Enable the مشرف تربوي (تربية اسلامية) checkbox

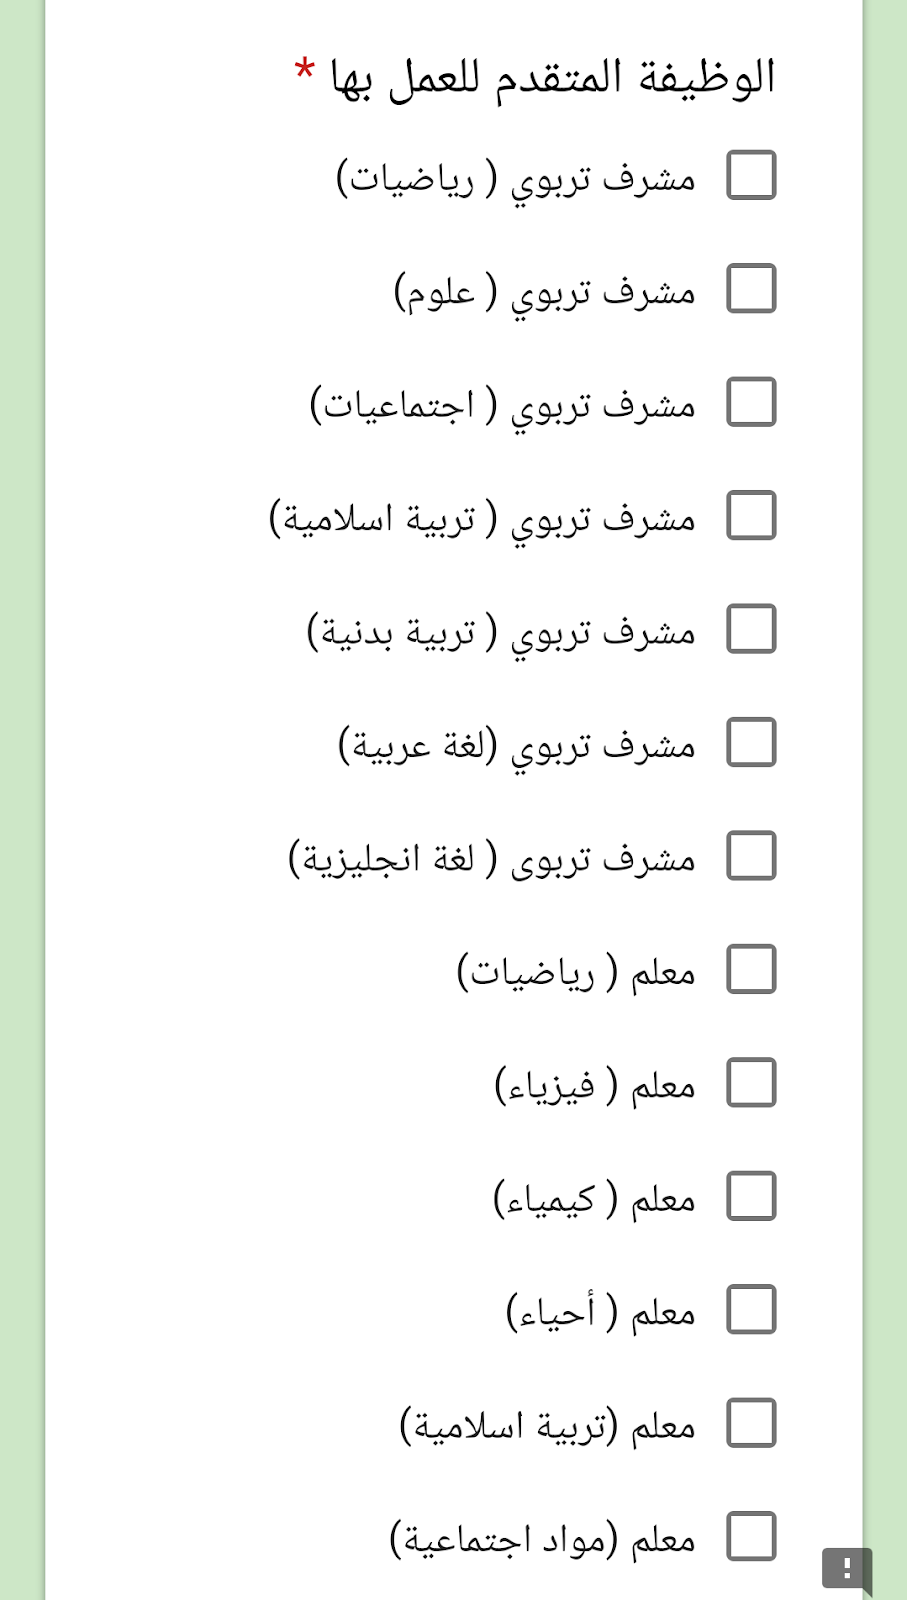pyautogui.click(x=751, y=515)
